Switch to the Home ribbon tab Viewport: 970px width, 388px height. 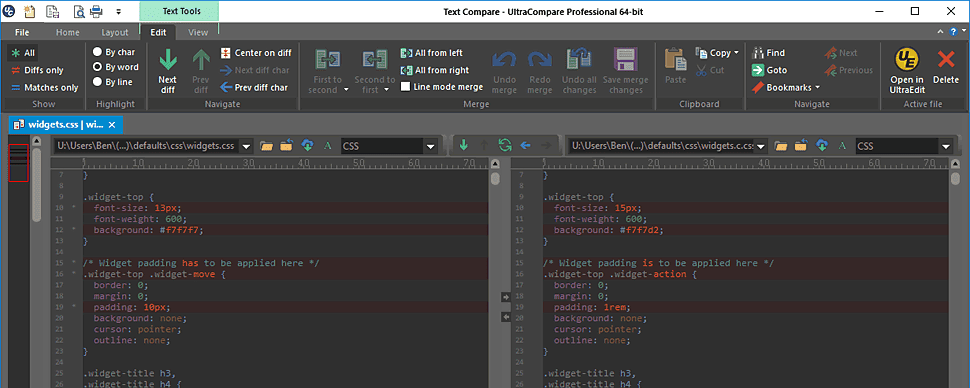coord(67,32)
